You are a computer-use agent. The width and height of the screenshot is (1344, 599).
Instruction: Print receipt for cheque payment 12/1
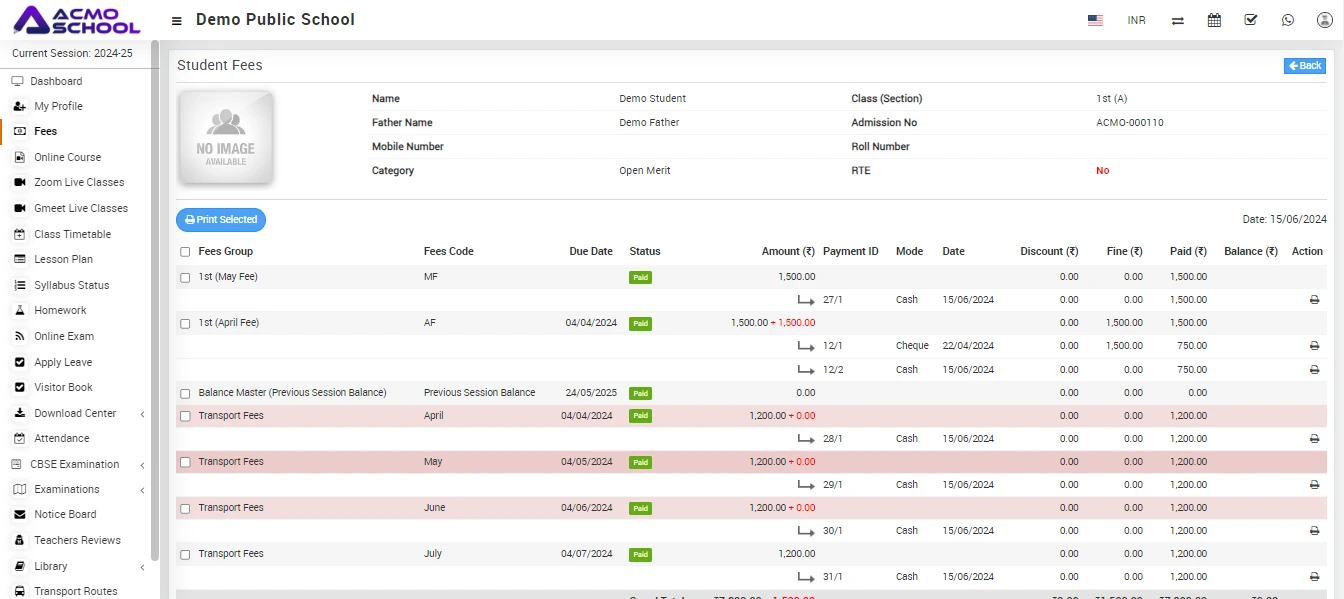pyautogui.click(x=1314, y=346)
